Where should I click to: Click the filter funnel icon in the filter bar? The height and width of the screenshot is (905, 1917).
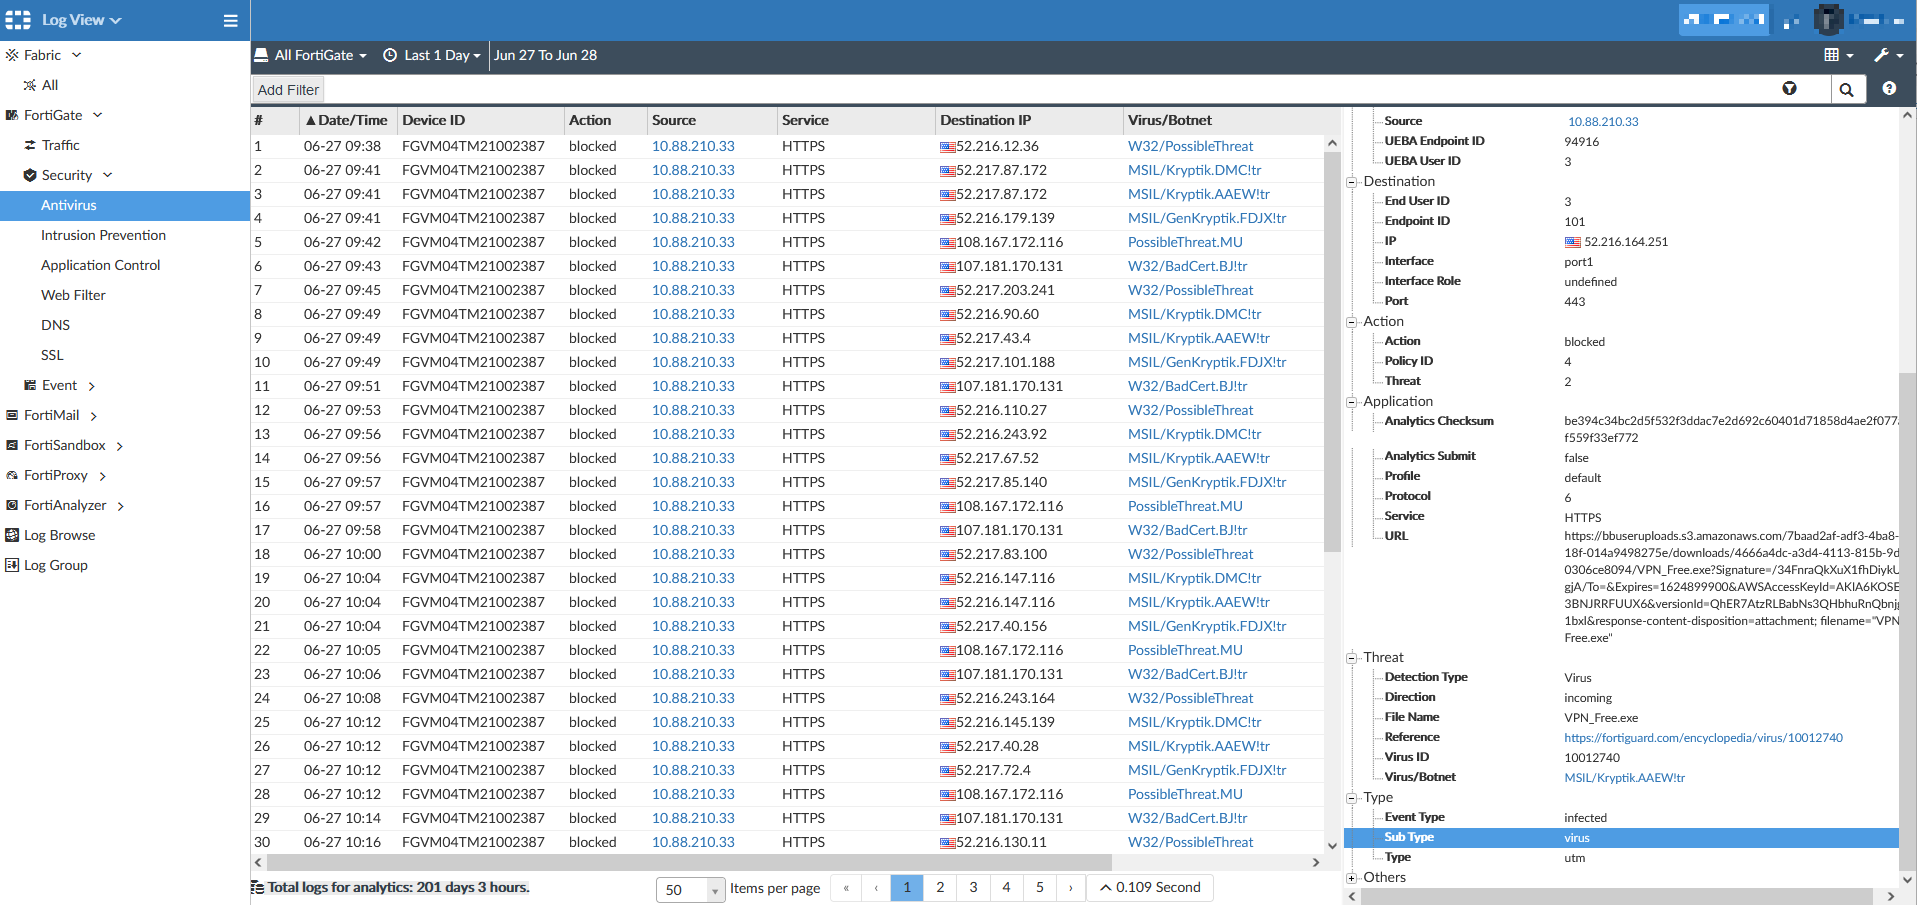coord(1789,88)
